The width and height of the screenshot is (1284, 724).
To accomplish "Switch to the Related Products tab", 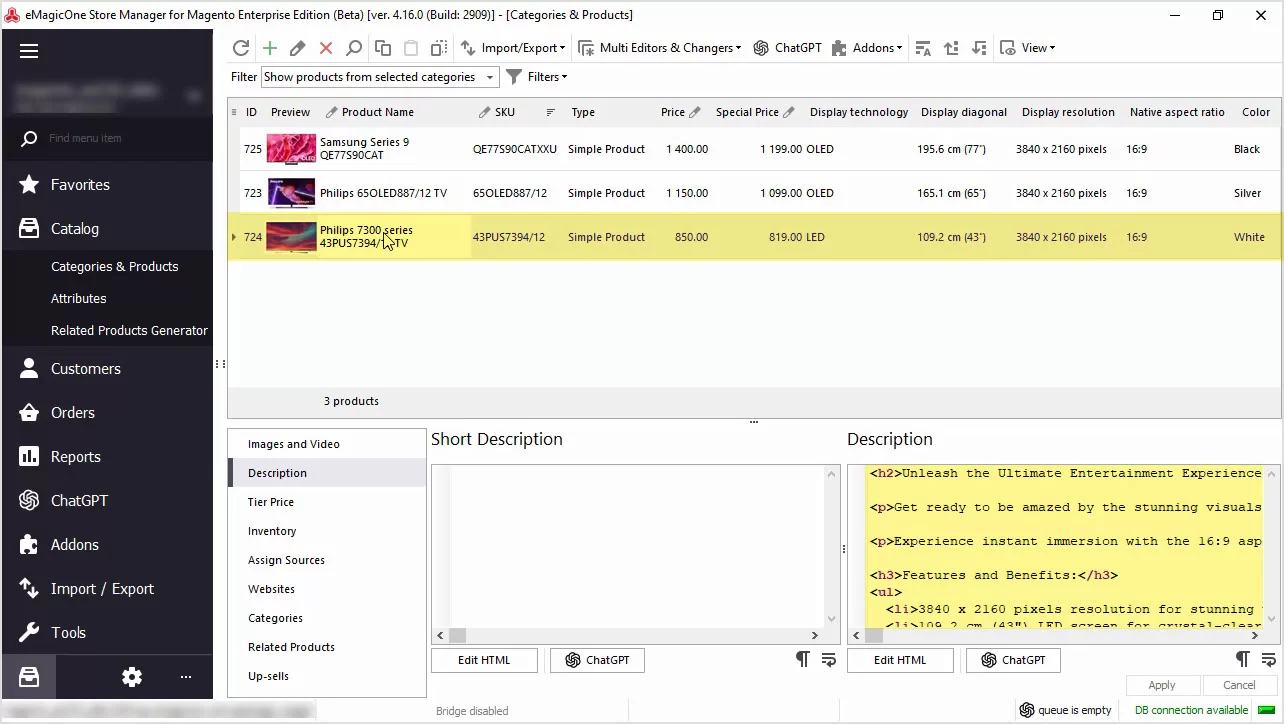I will tap(327, 647).
